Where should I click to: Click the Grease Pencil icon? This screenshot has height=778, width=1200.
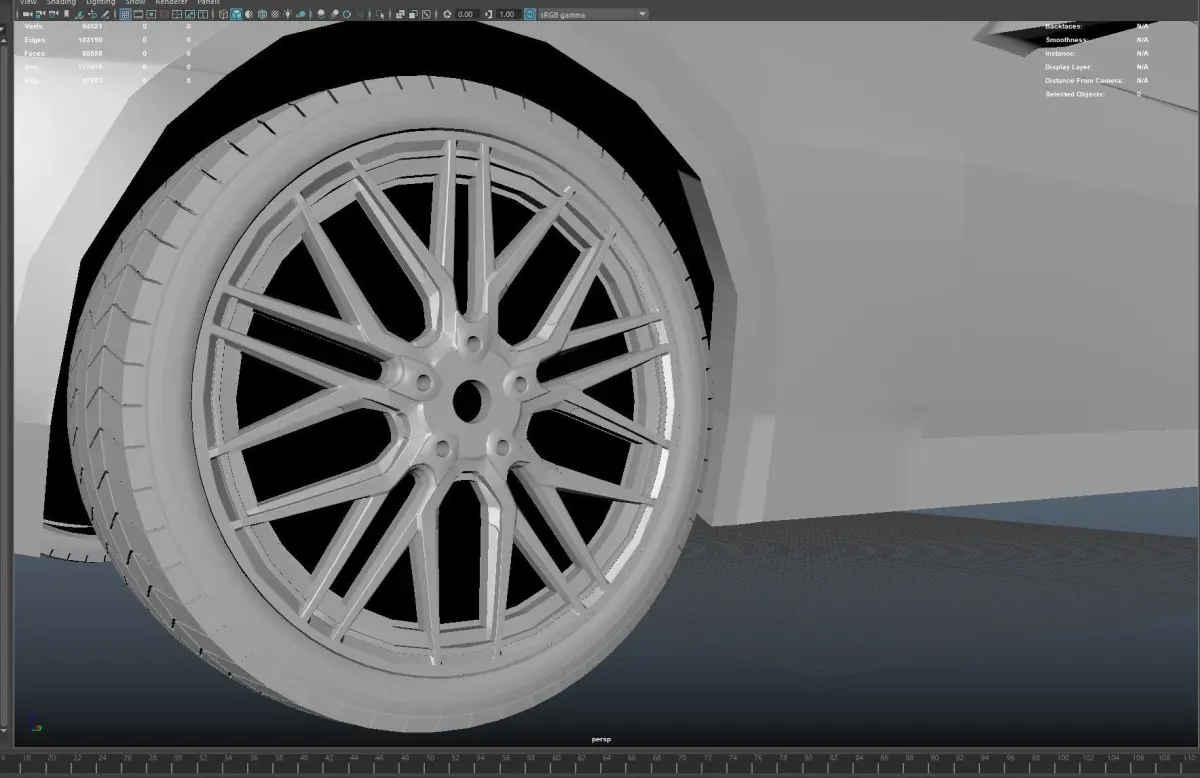coord(104,14)
